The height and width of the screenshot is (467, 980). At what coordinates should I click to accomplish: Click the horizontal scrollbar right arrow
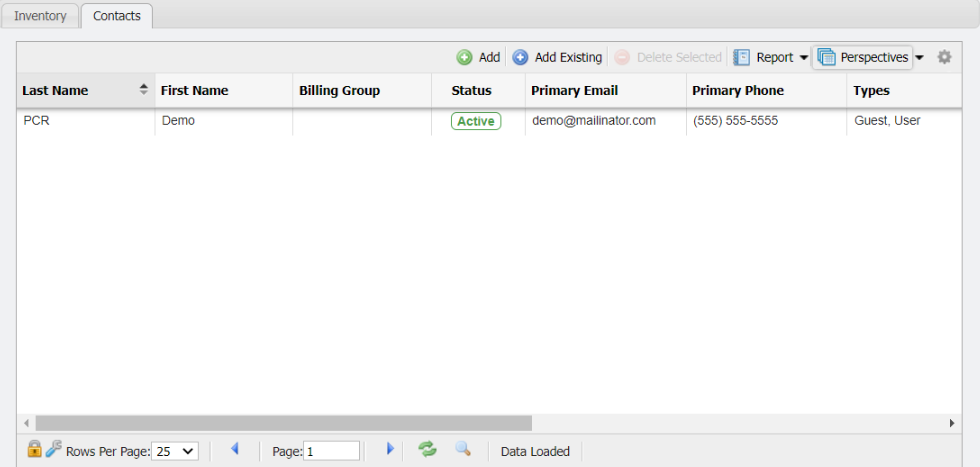[x=952, y=424]
